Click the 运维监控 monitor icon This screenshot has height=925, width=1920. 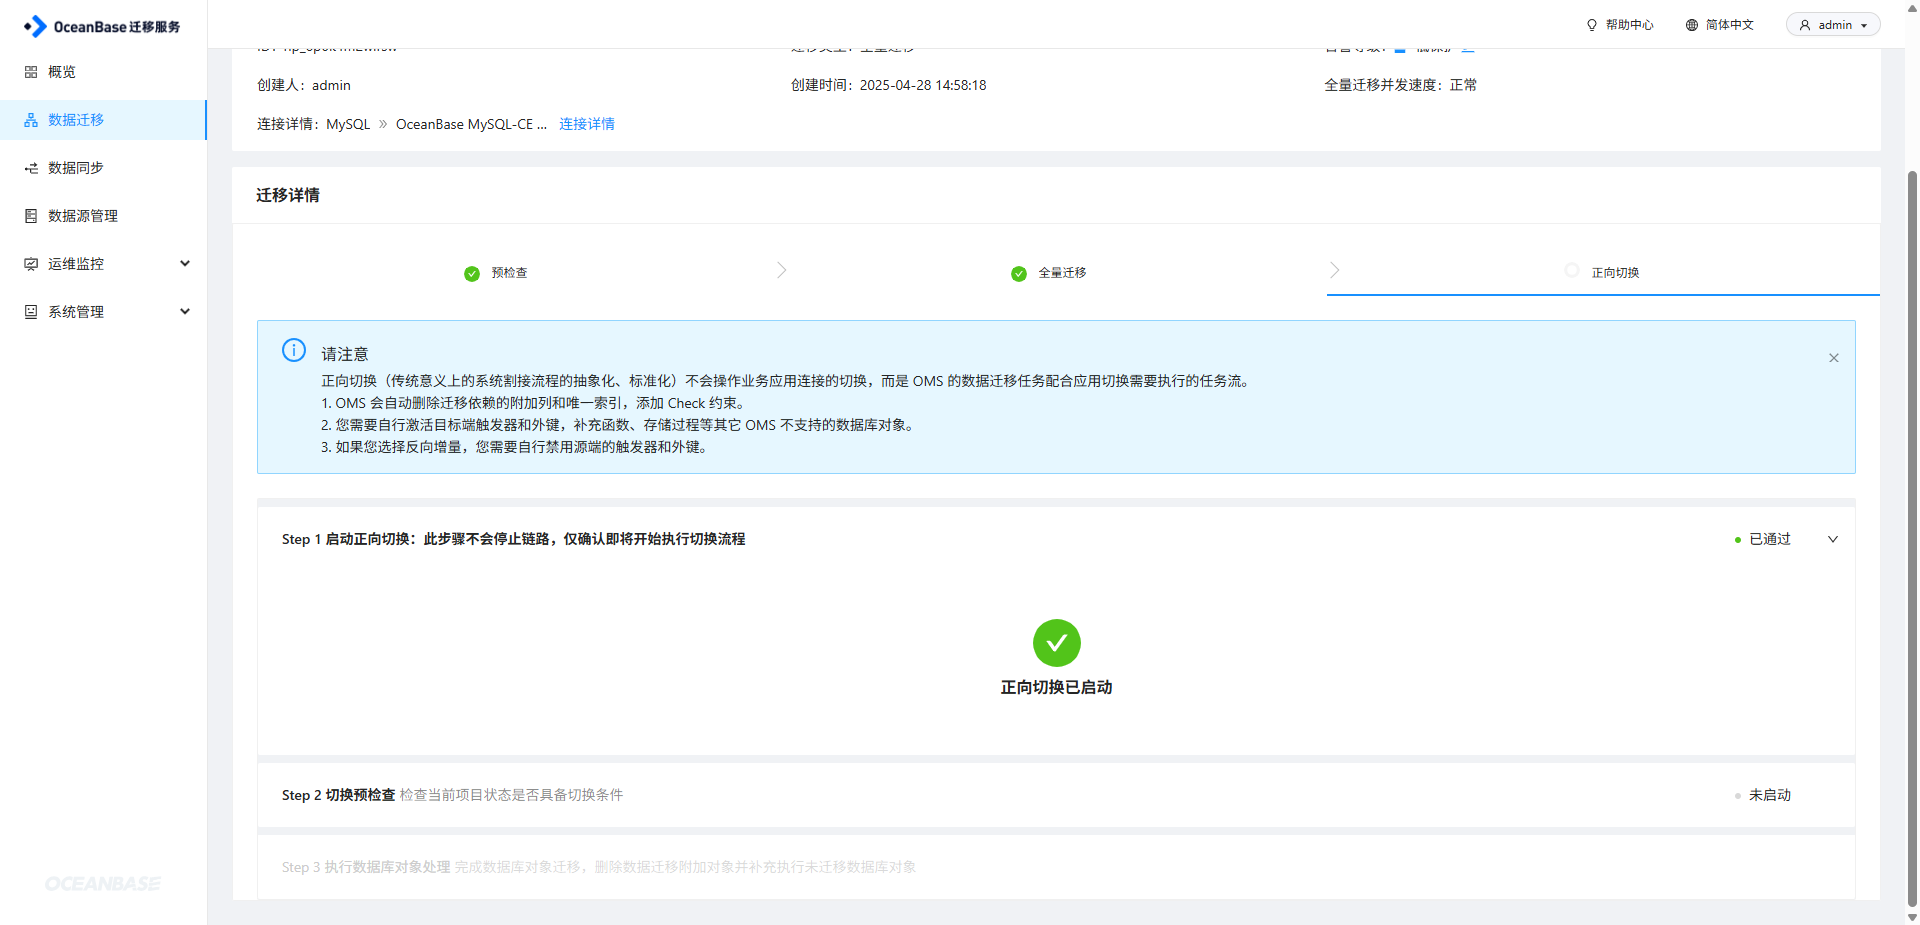click(31, 264)
